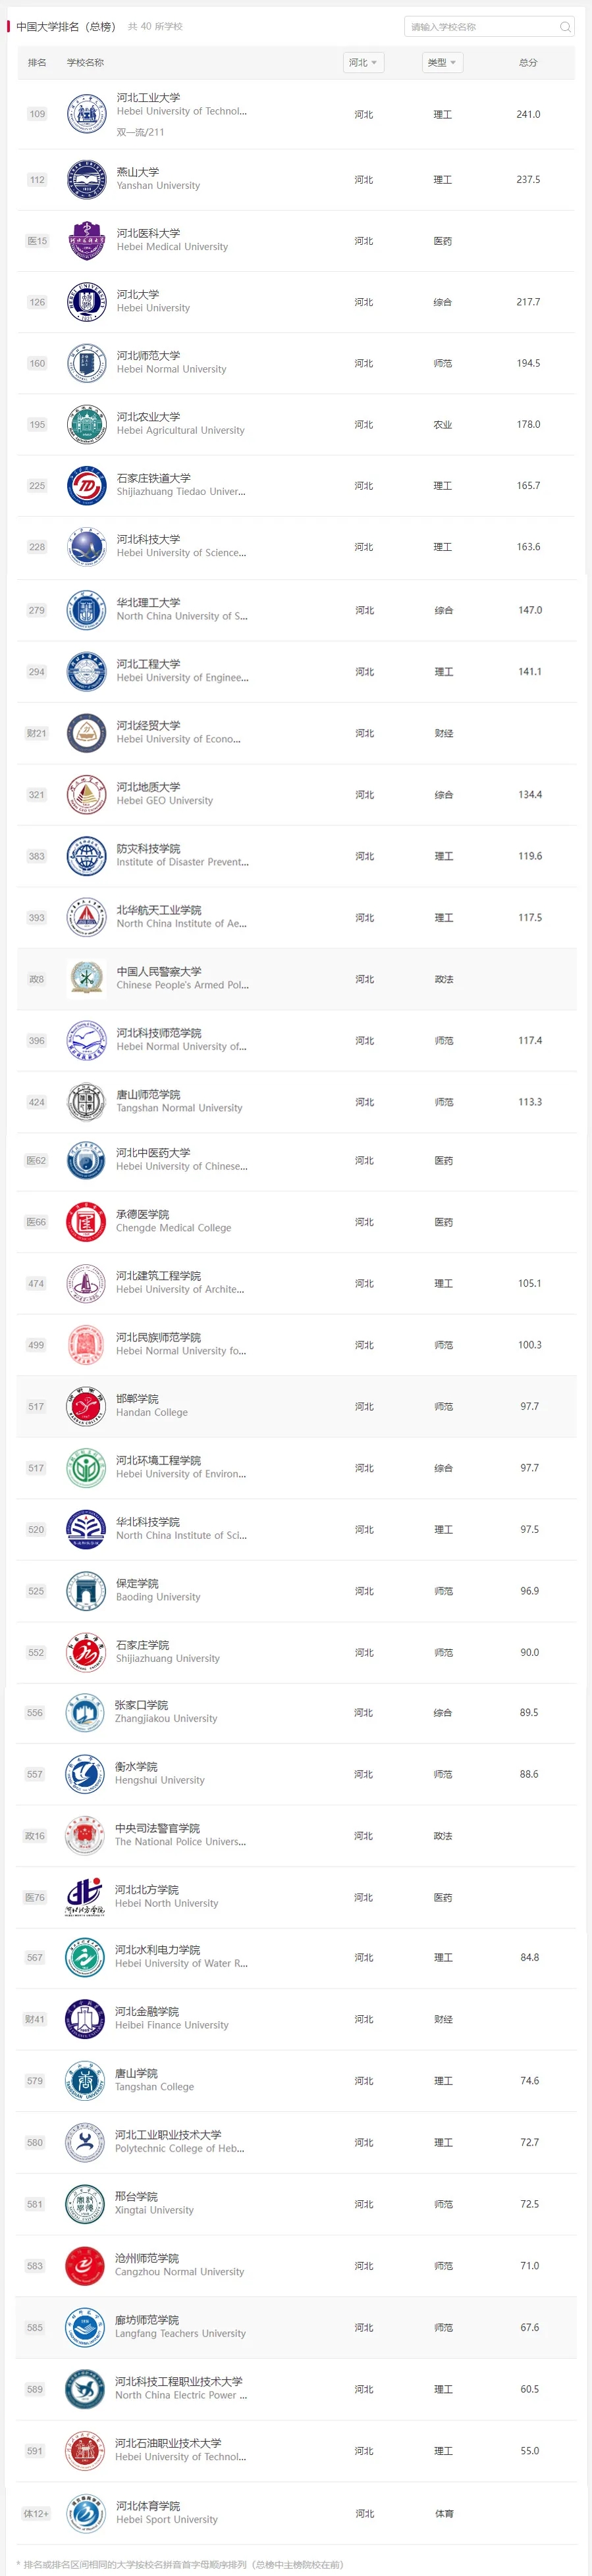This screenshot has width=592, height=2576.
Task: Open the 河北 province filter dropdown
Action: (x=362, y=63)
